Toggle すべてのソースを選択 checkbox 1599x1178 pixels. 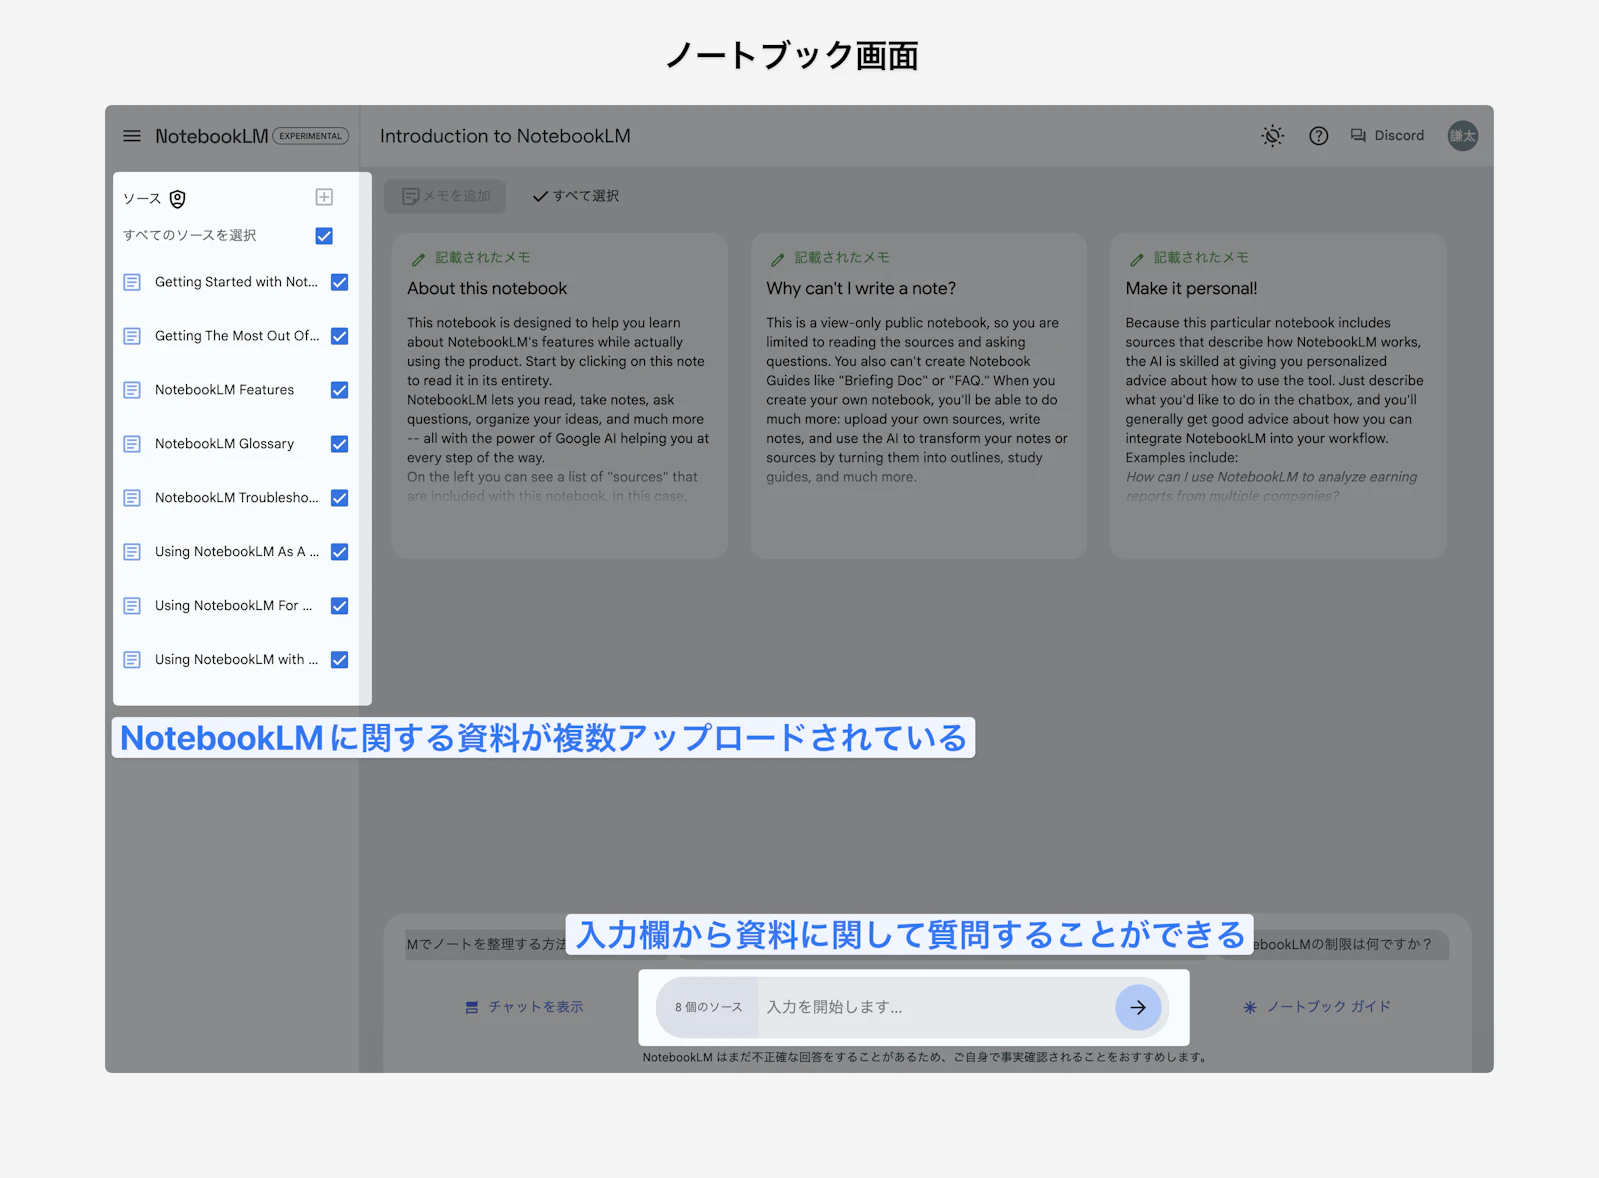(324, 236)
